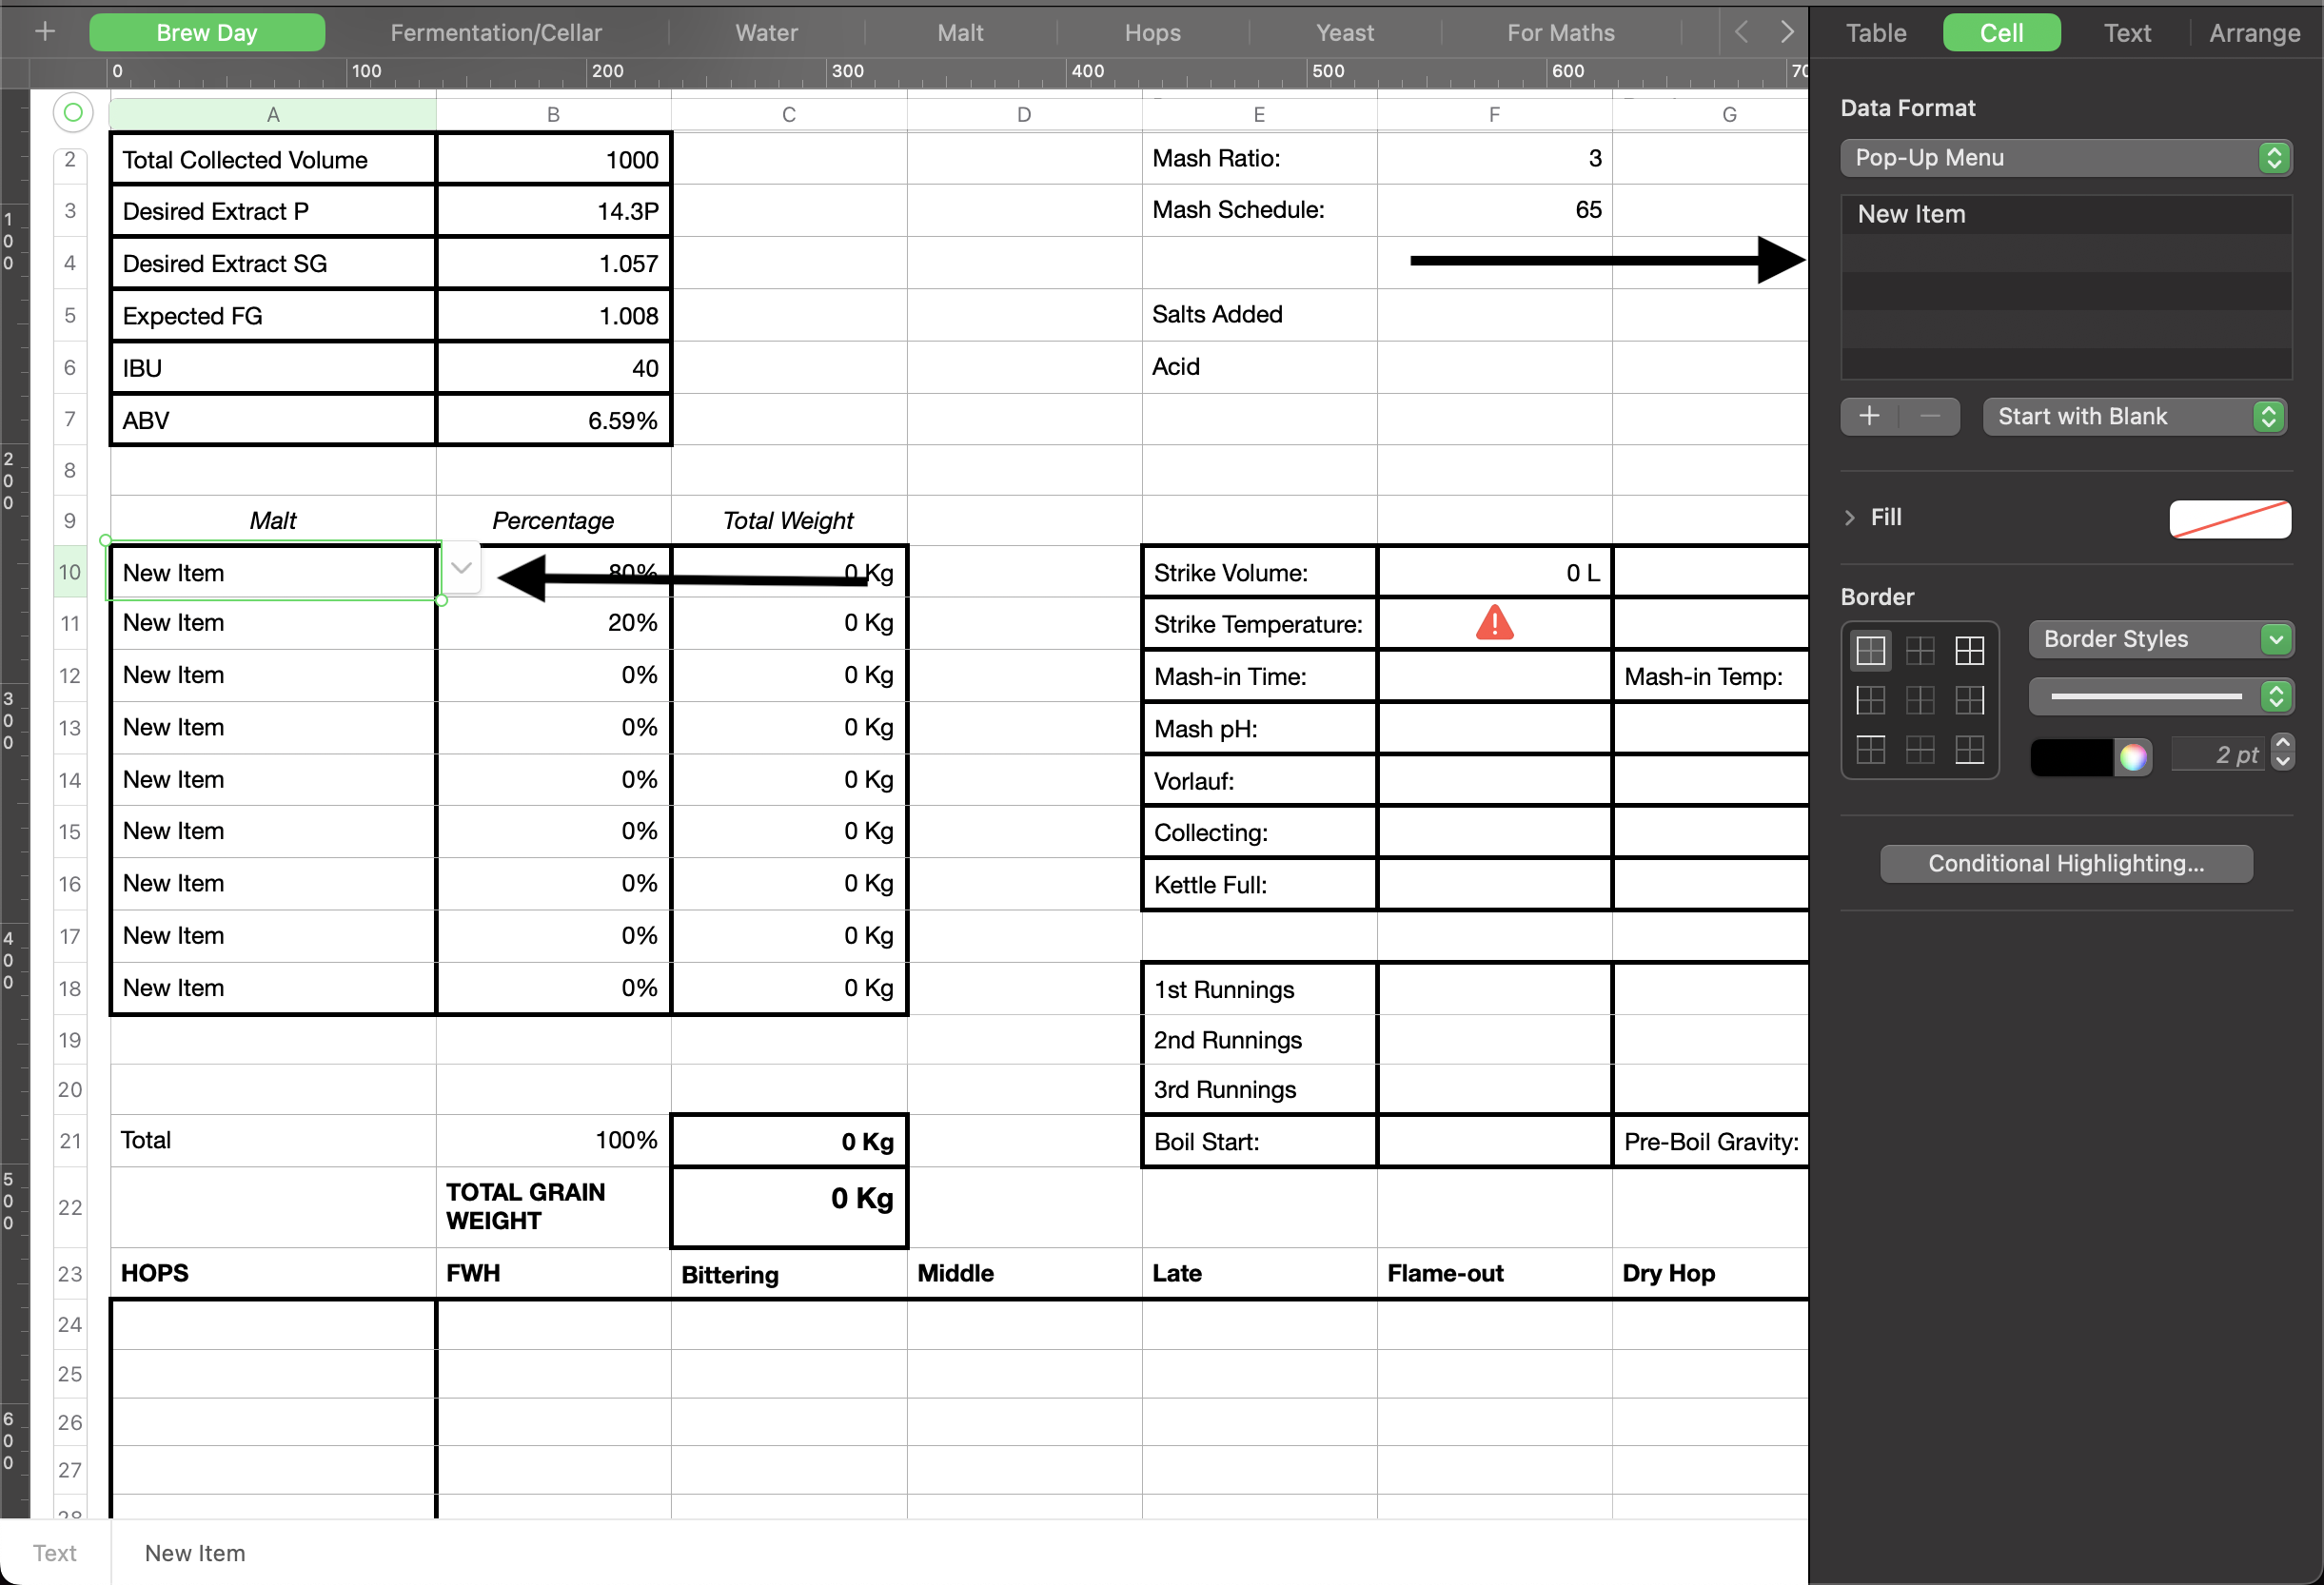Select the left border option

pos(1870,700)
